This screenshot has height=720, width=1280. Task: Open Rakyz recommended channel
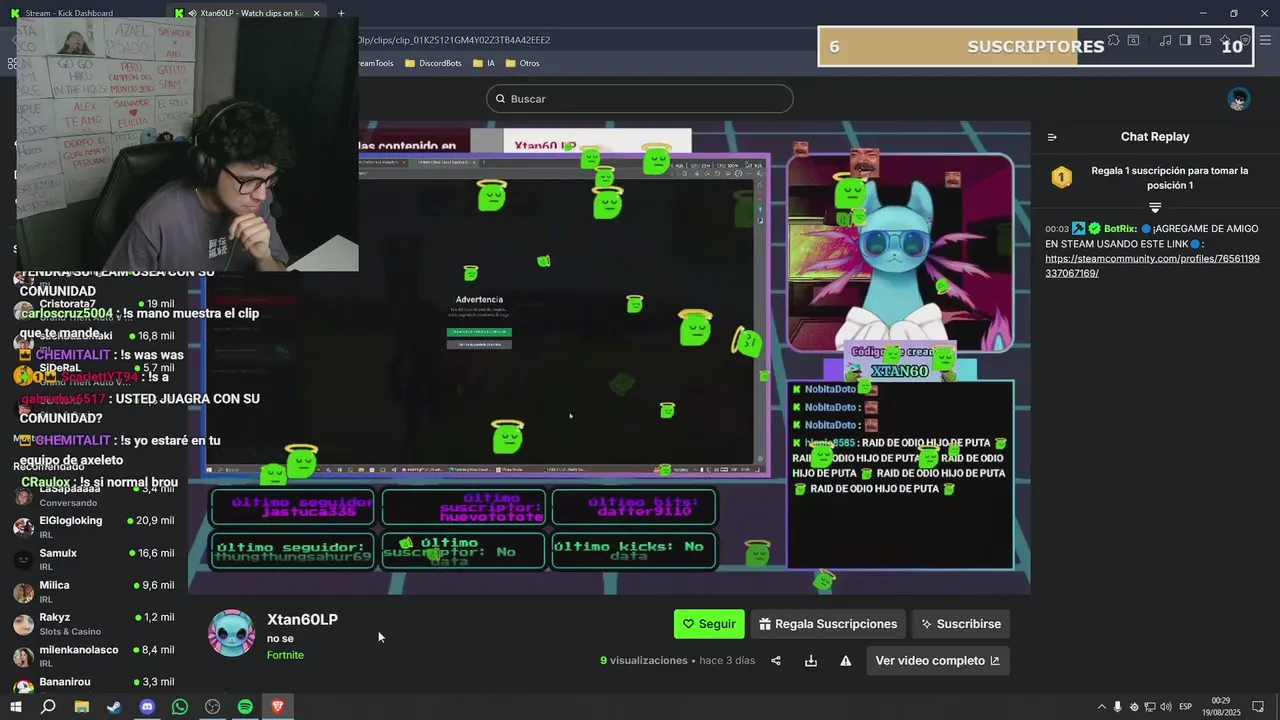click(93, 622)
